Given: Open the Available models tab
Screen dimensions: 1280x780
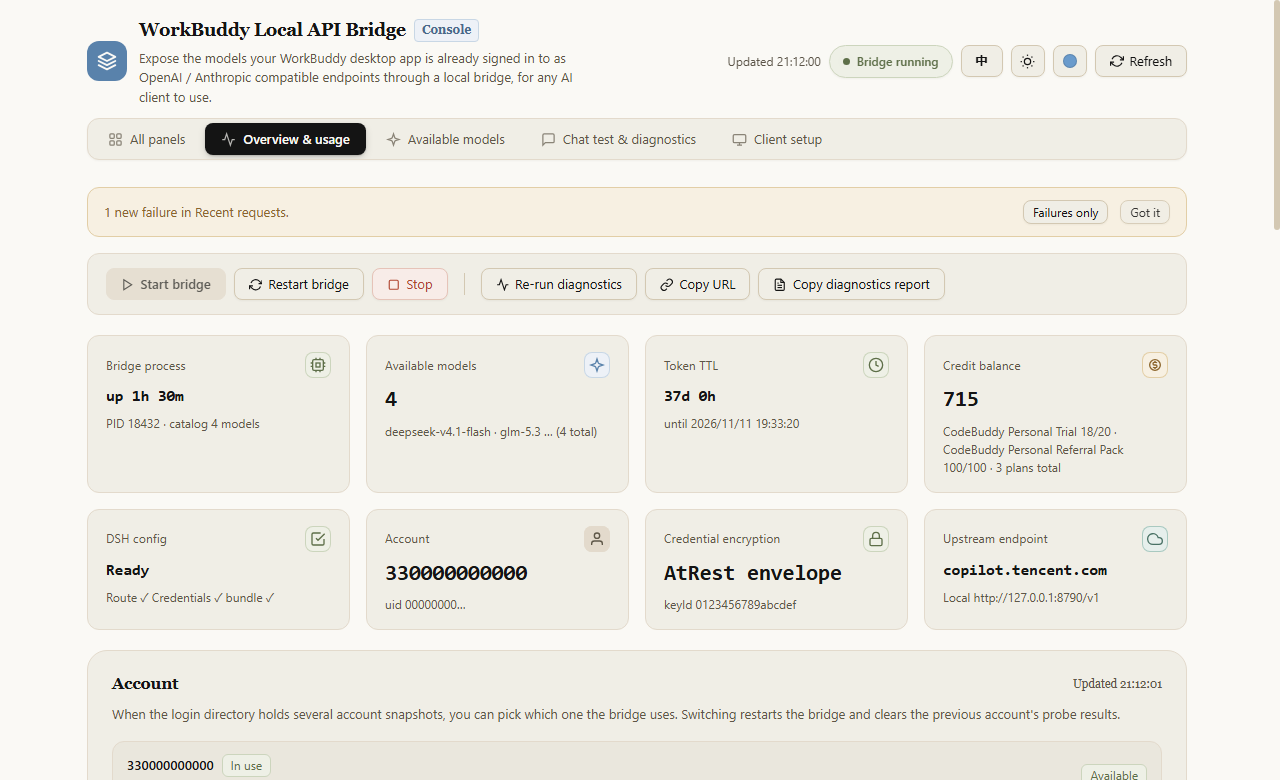Looking at the screenshot, I should pos(445,139).
